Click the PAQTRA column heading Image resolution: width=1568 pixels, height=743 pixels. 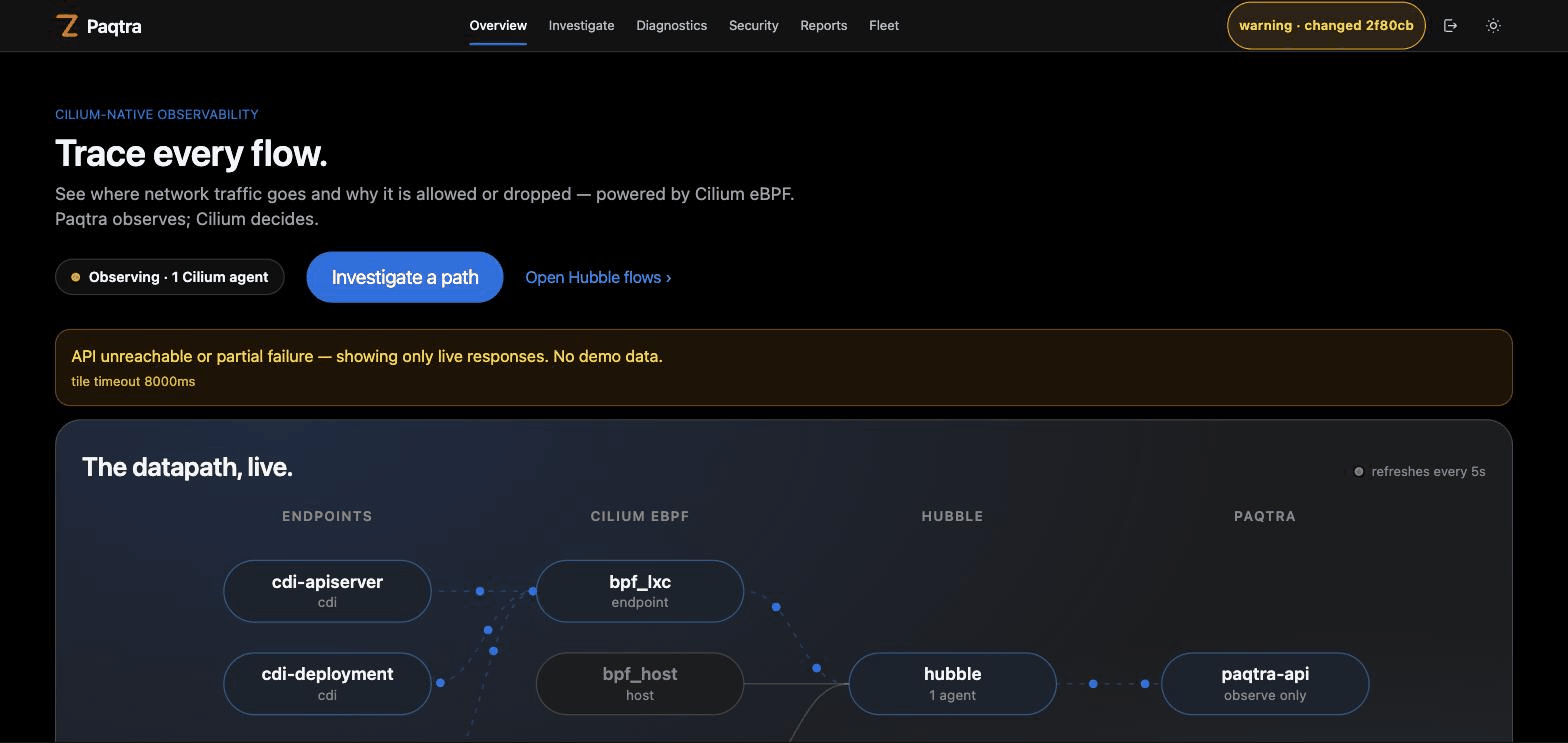pos(1265,516)
